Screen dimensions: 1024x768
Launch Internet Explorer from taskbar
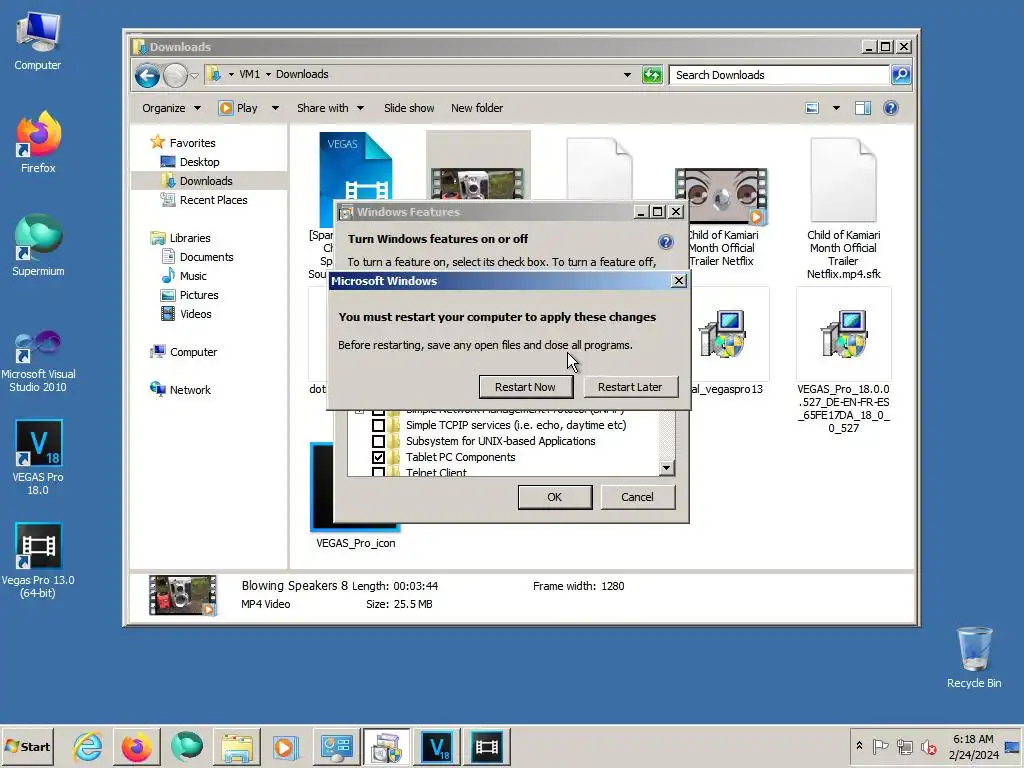point(88,746)
